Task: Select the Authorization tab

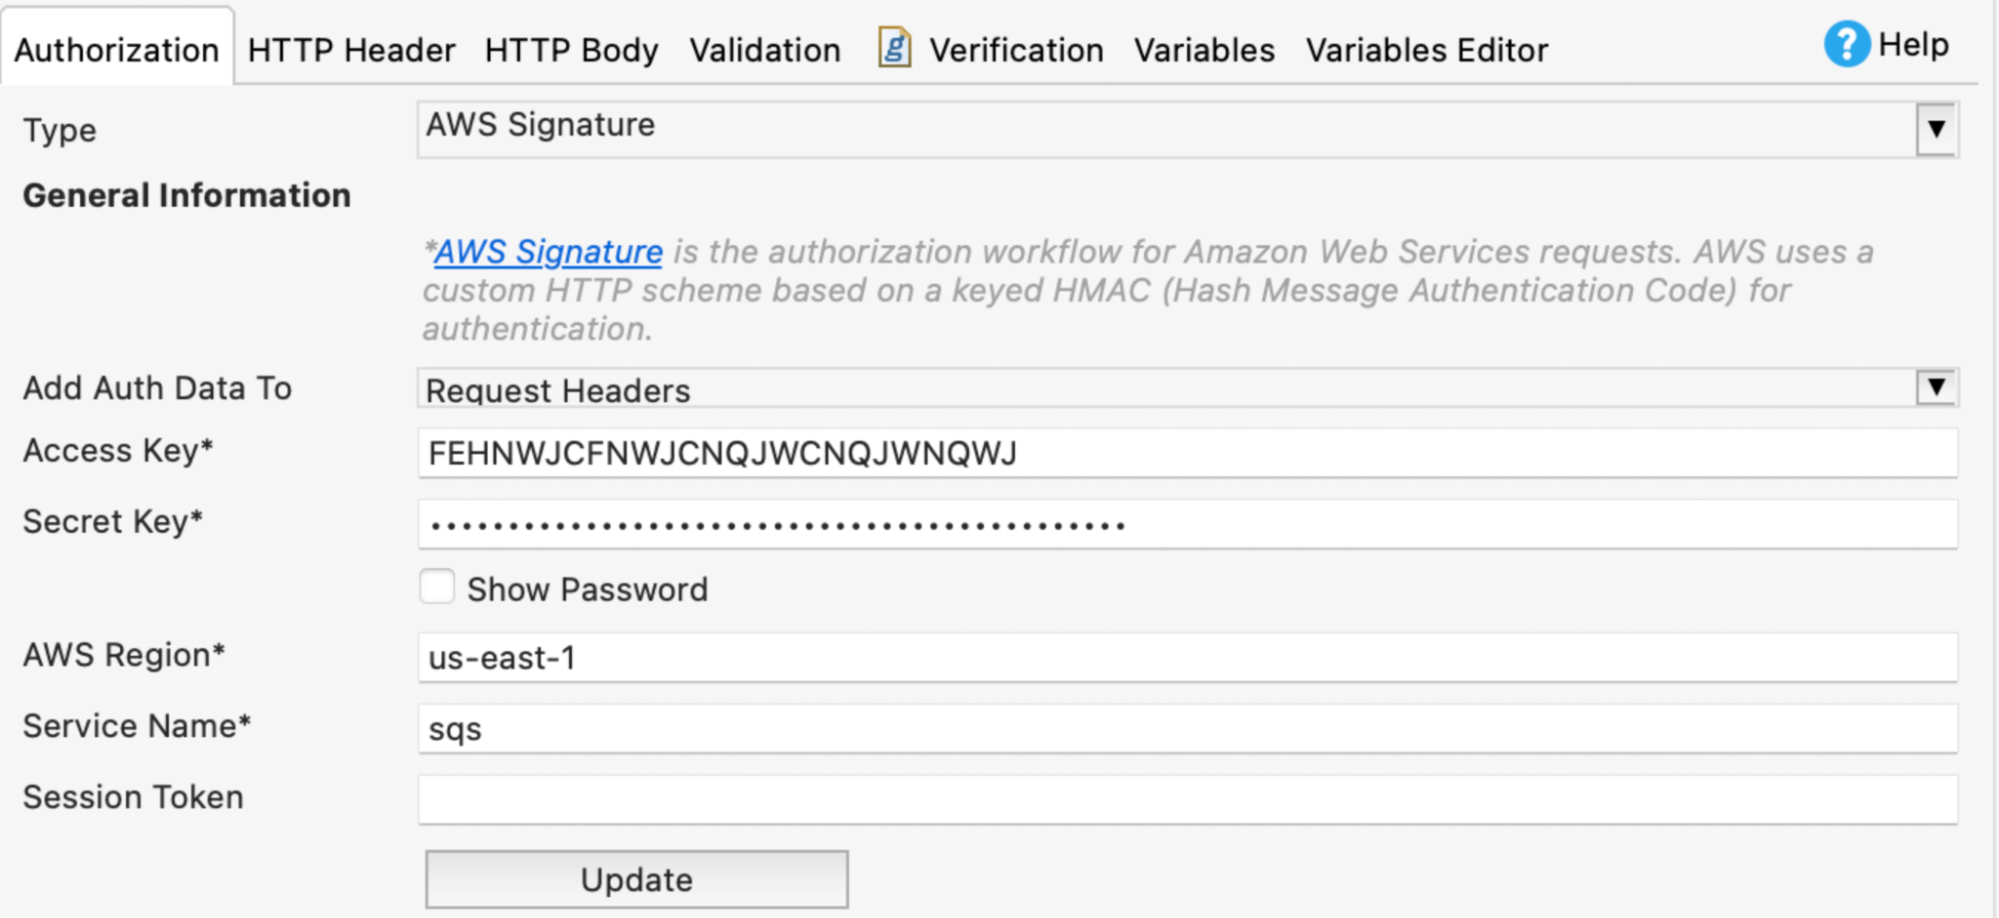Action: pos(117,50)
